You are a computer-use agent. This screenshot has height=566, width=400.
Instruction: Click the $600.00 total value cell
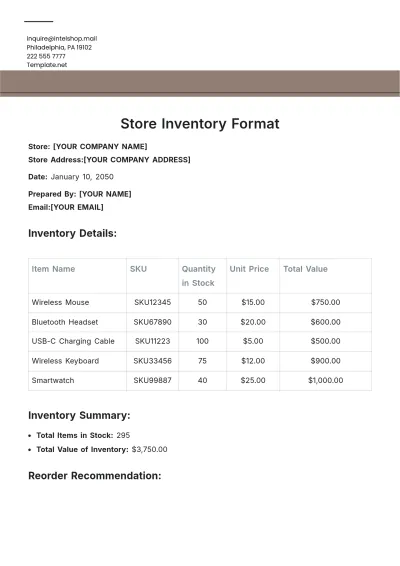click(x=326, y=322)
